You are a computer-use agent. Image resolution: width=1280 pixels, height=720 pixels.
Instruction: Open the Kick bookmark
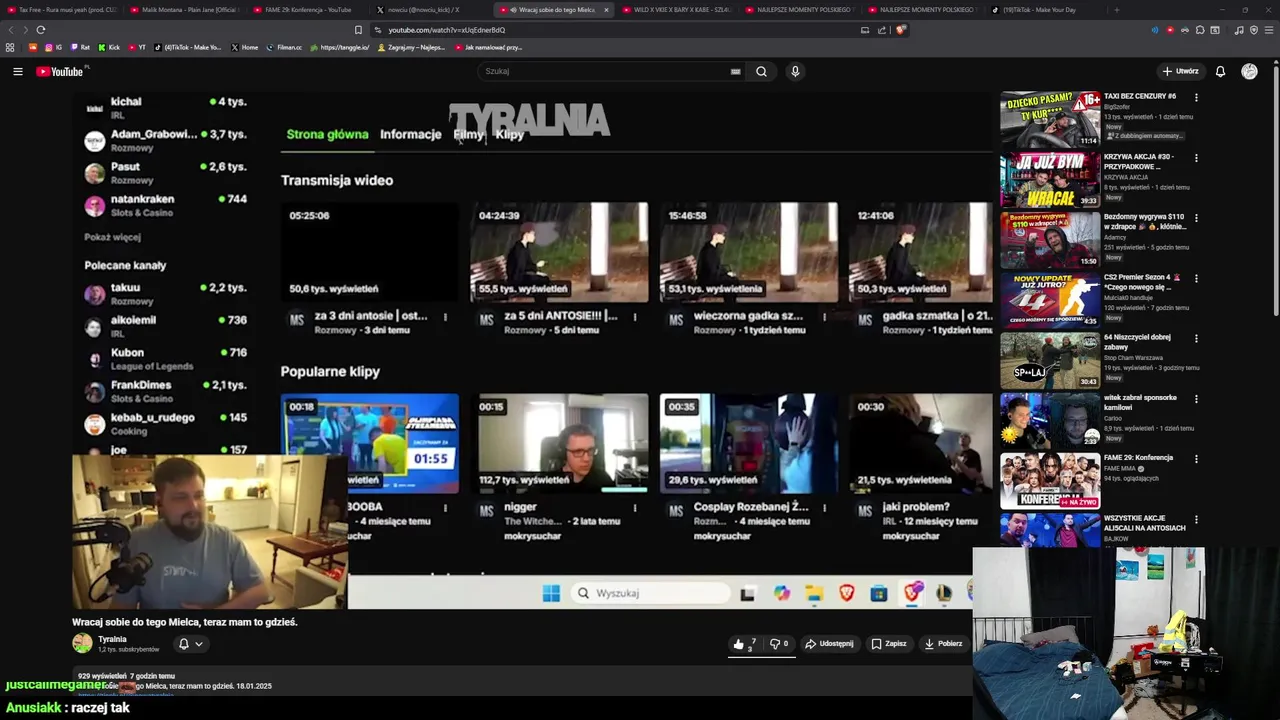tap(110, 47)
